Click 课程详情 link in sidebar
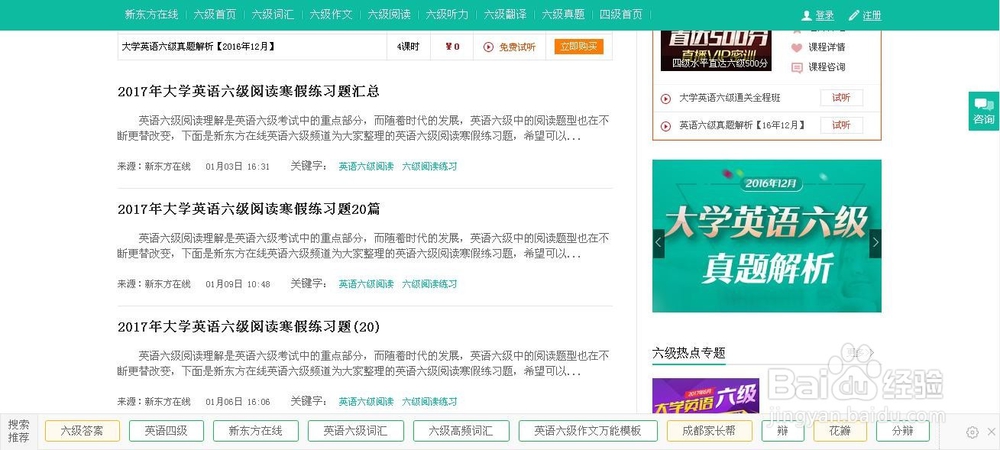Image resolution: width=1000 pixels, height=450 pixels. [827, 47]
